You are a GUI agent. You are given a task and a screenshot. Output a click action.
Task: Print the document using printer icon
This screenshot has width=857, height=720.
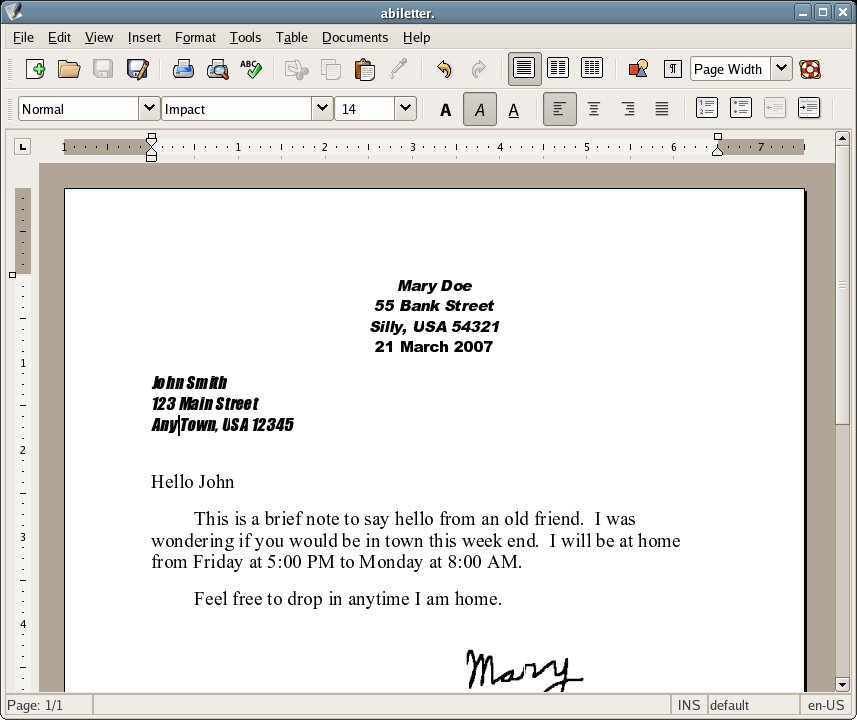coord(183,69)
